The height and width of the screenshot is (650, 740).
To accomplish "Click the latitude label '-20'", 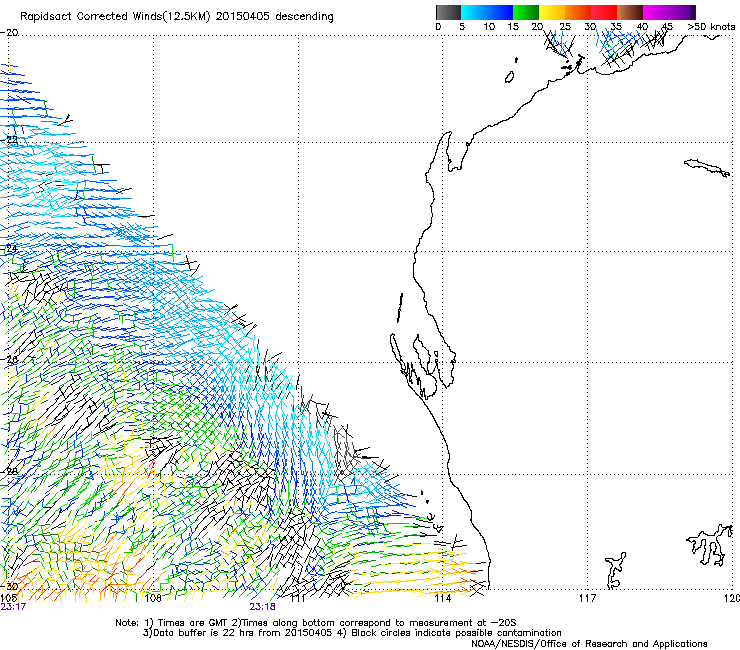I will (x=9, y=33).
